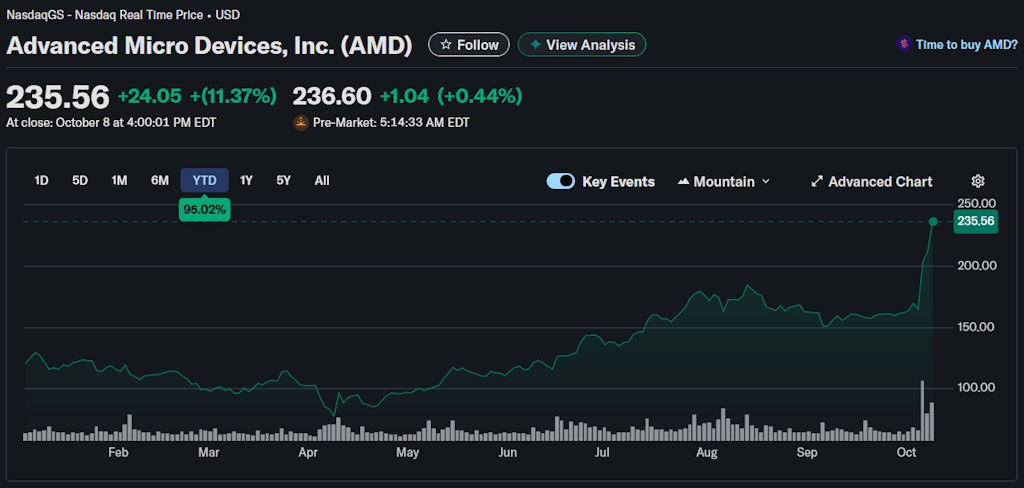The height and width of the screenshot is (488, 1024).
Task: Select the 5D time range
Action: pyautogui.click(x=80, y=180)
